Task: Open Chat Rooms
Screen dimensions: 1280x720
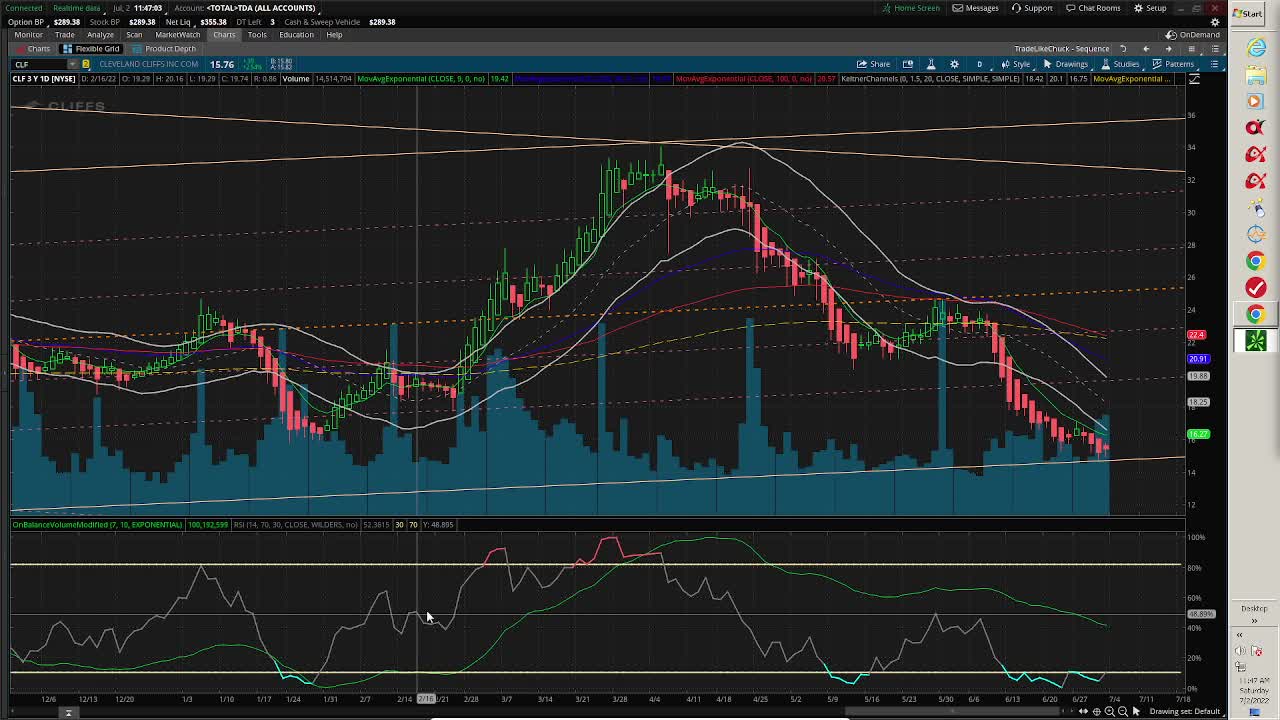Action: pos(1093,8)
